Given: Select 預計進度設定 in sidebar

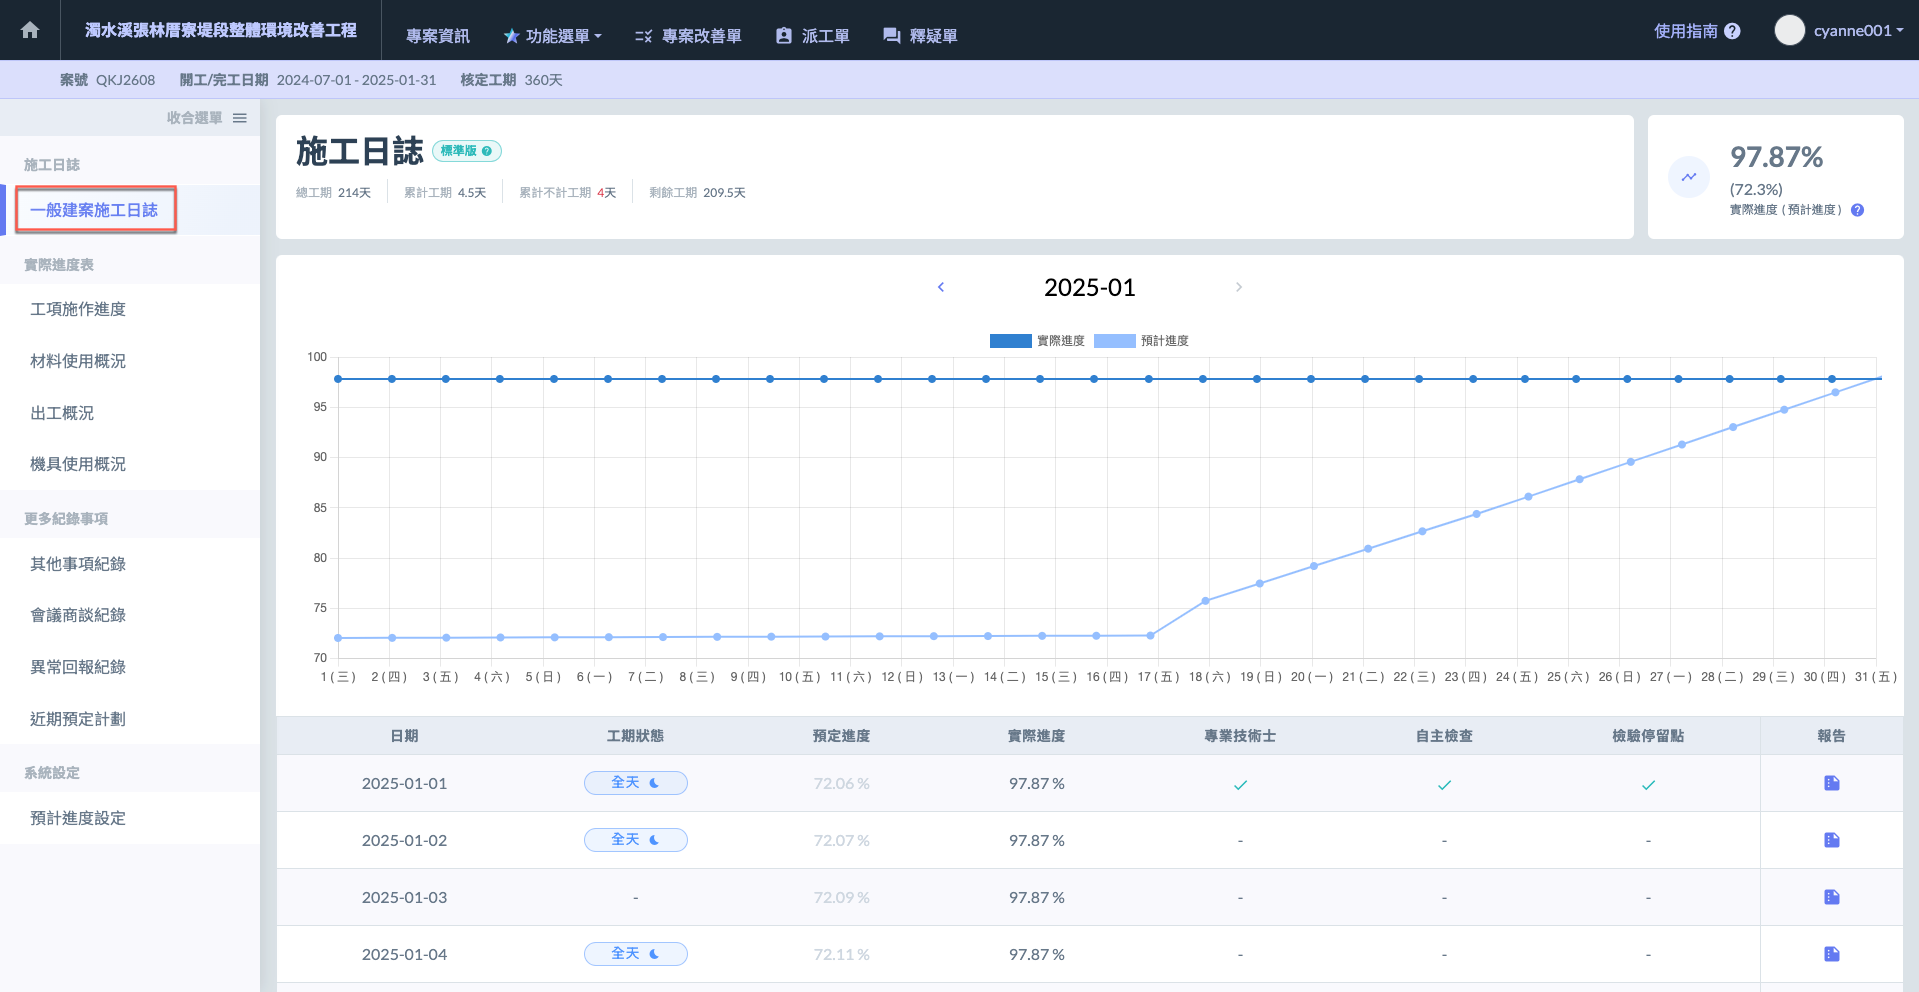Looking at the screenshot, I should click(78, 818).
